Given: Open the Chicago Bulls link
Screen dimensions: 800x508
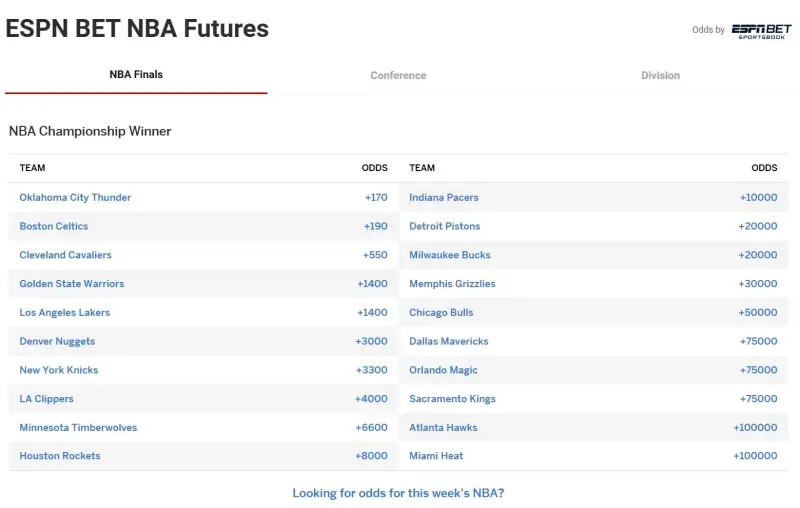Looking at the screenshot, I should click(441, 313).
